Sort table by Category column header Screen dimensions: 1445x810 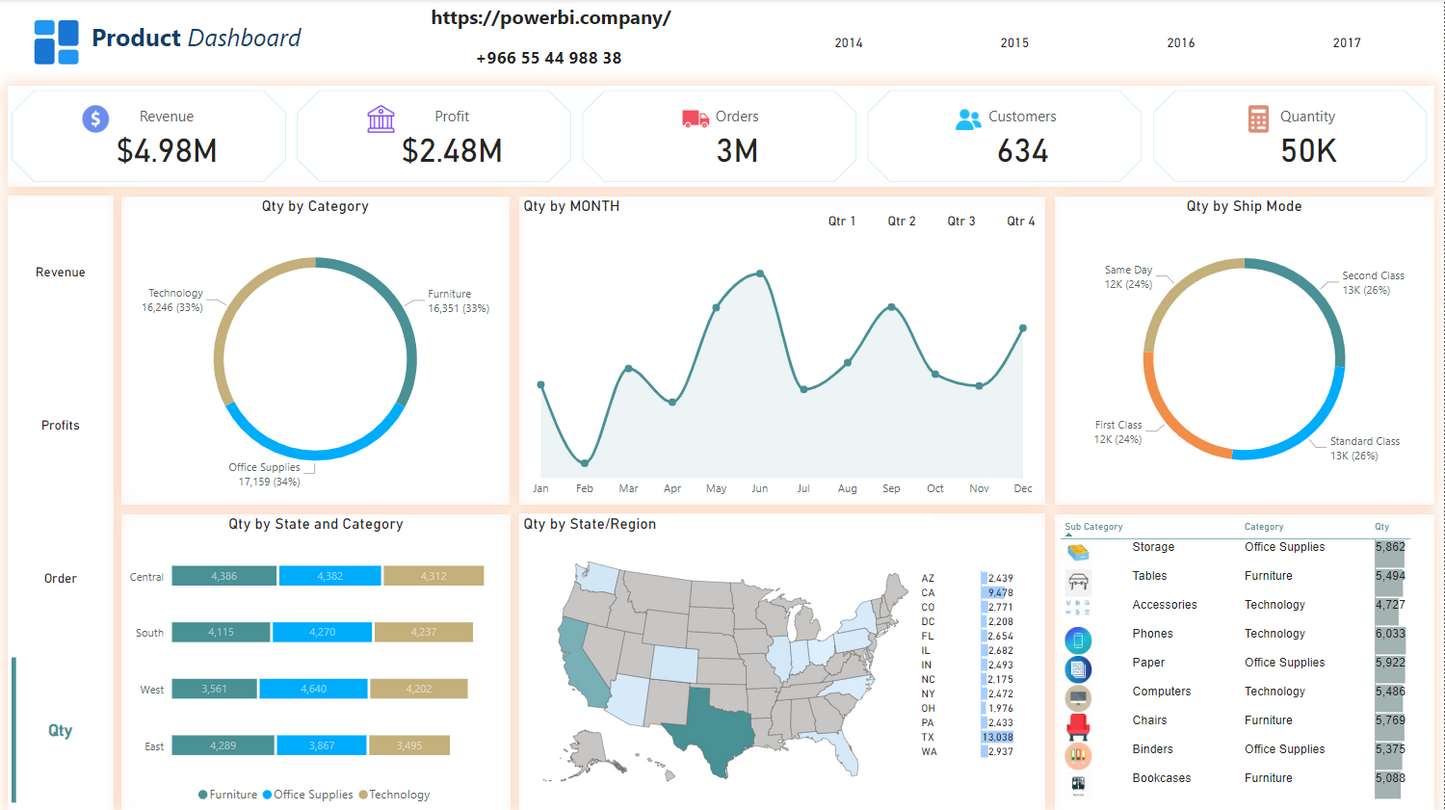coord(1263,527)
